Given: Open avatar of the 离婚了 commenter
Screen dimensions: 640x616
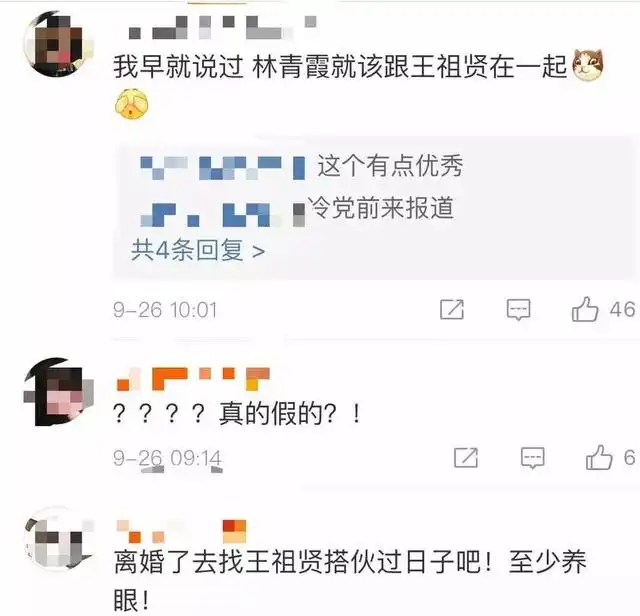Looking at the screenshot, I should pos(58,539).
